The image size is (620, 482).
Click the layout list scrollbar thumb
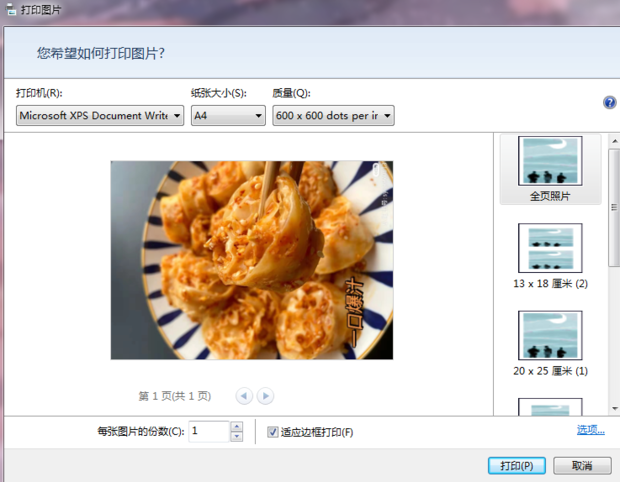click(614, 208)
